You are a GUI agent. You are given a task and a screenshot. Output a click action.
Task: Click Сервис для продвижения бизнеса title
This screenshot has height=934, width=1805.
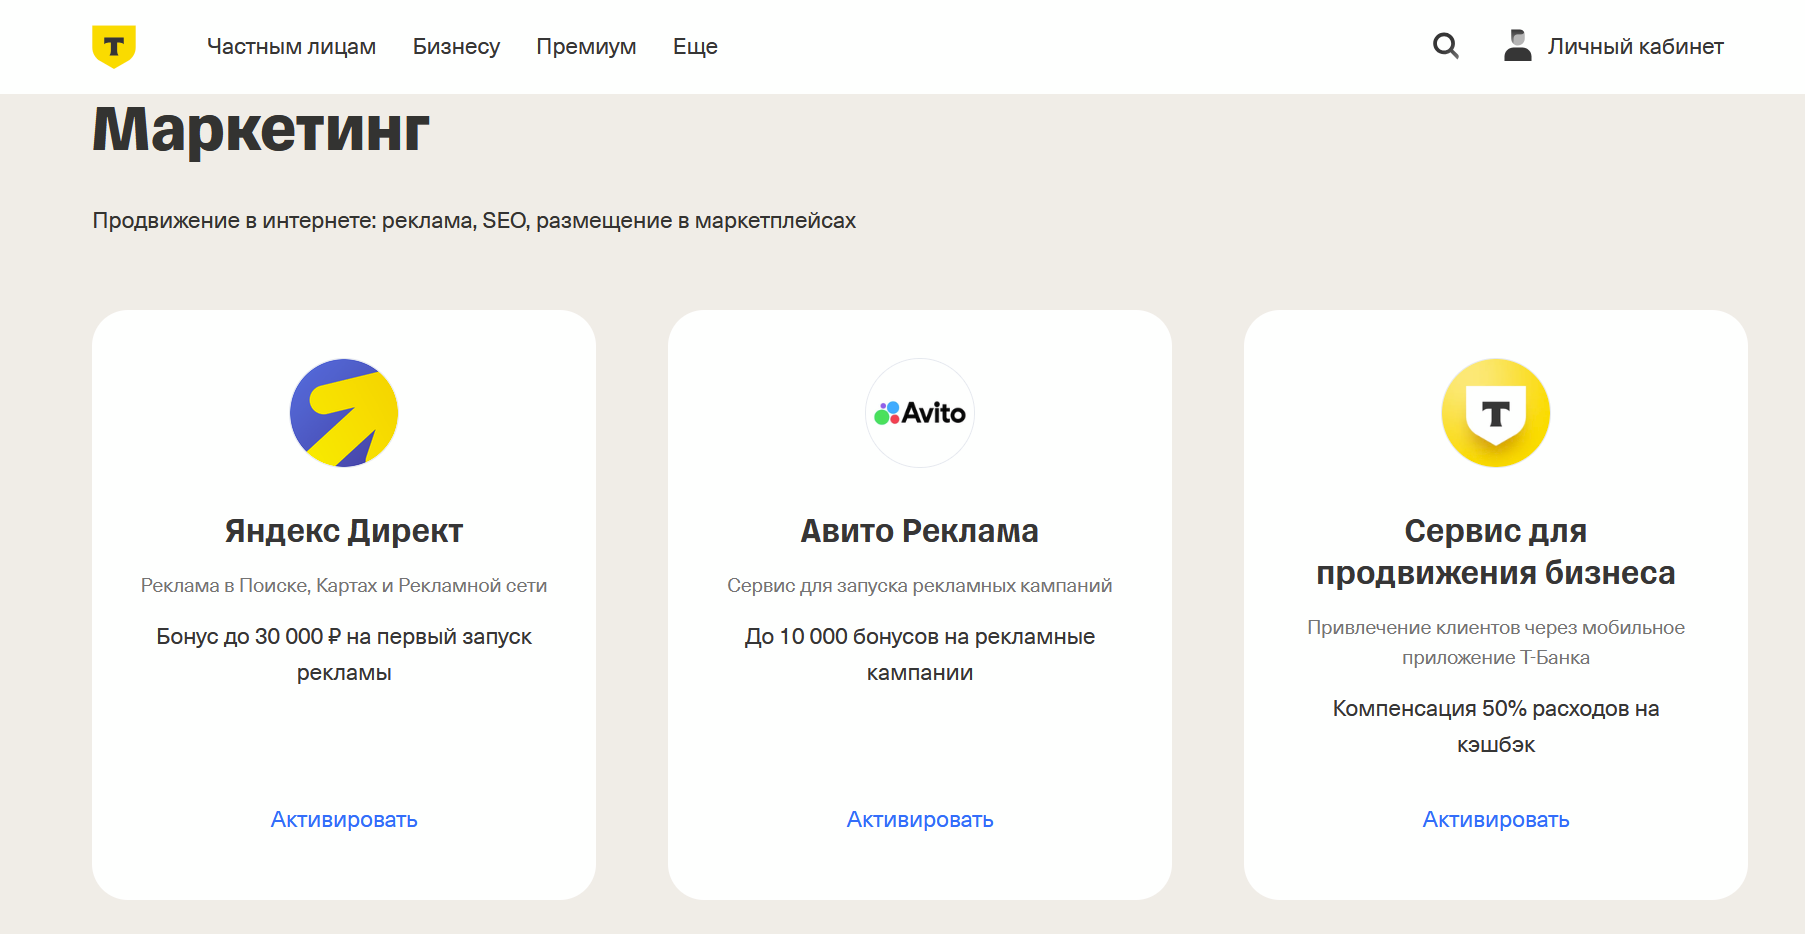(x=1496, y=552)
